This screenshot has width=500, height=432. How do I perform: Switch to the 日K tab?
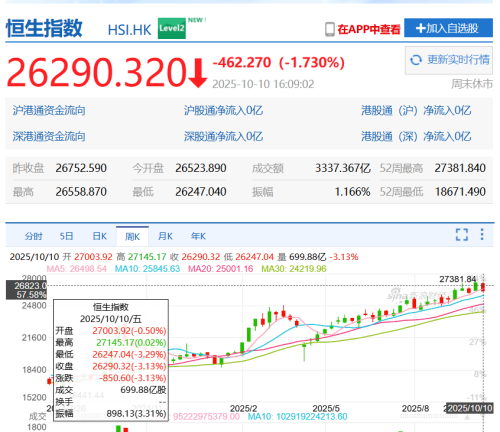pyautogui.click(x=99, y=236)
